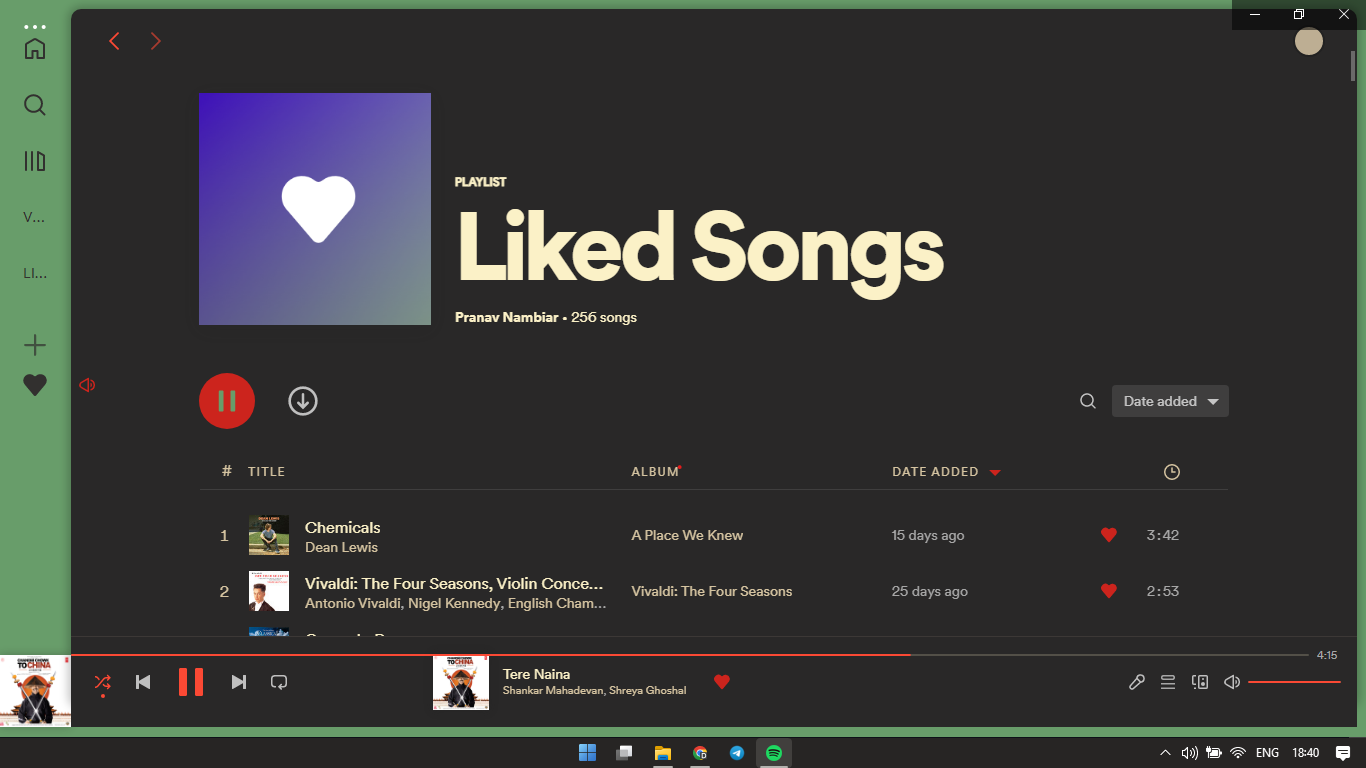
Task: Open the Date added sort dropdown
Action: 1170,400
